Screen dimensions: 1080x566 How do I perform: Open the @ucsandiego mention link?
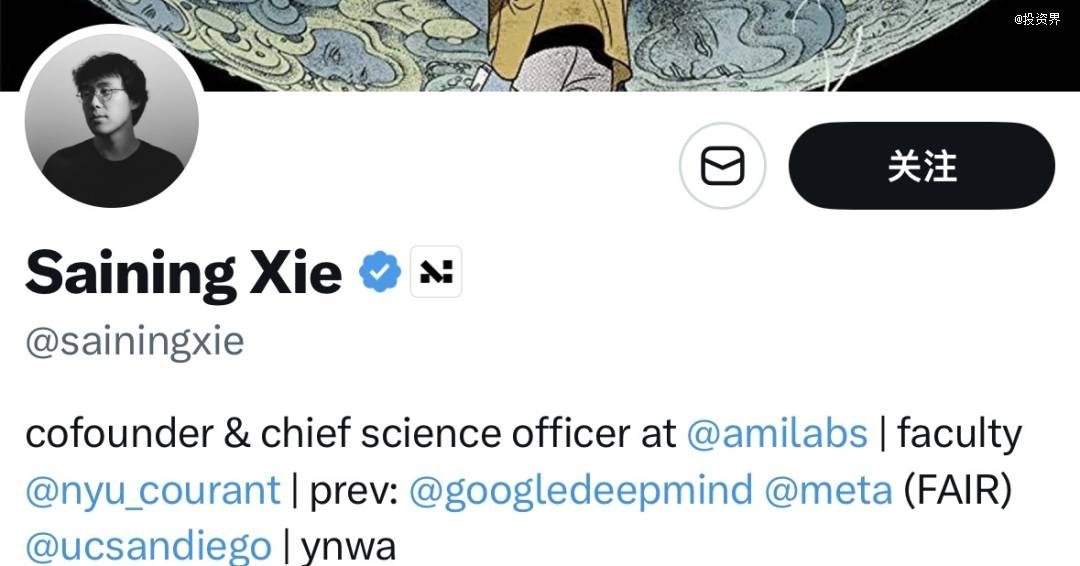tap(148, 547)
